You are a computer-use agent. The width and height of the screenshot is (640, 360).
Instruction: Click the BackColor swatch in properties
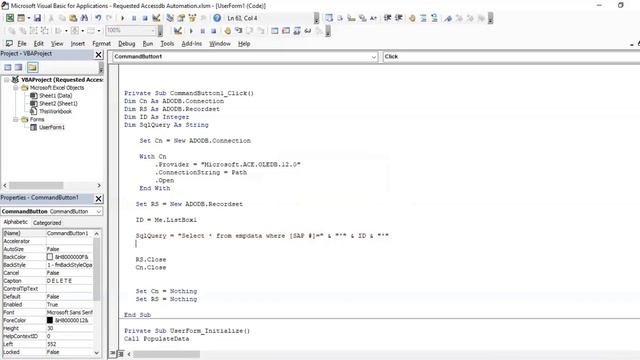pos(50,257)
